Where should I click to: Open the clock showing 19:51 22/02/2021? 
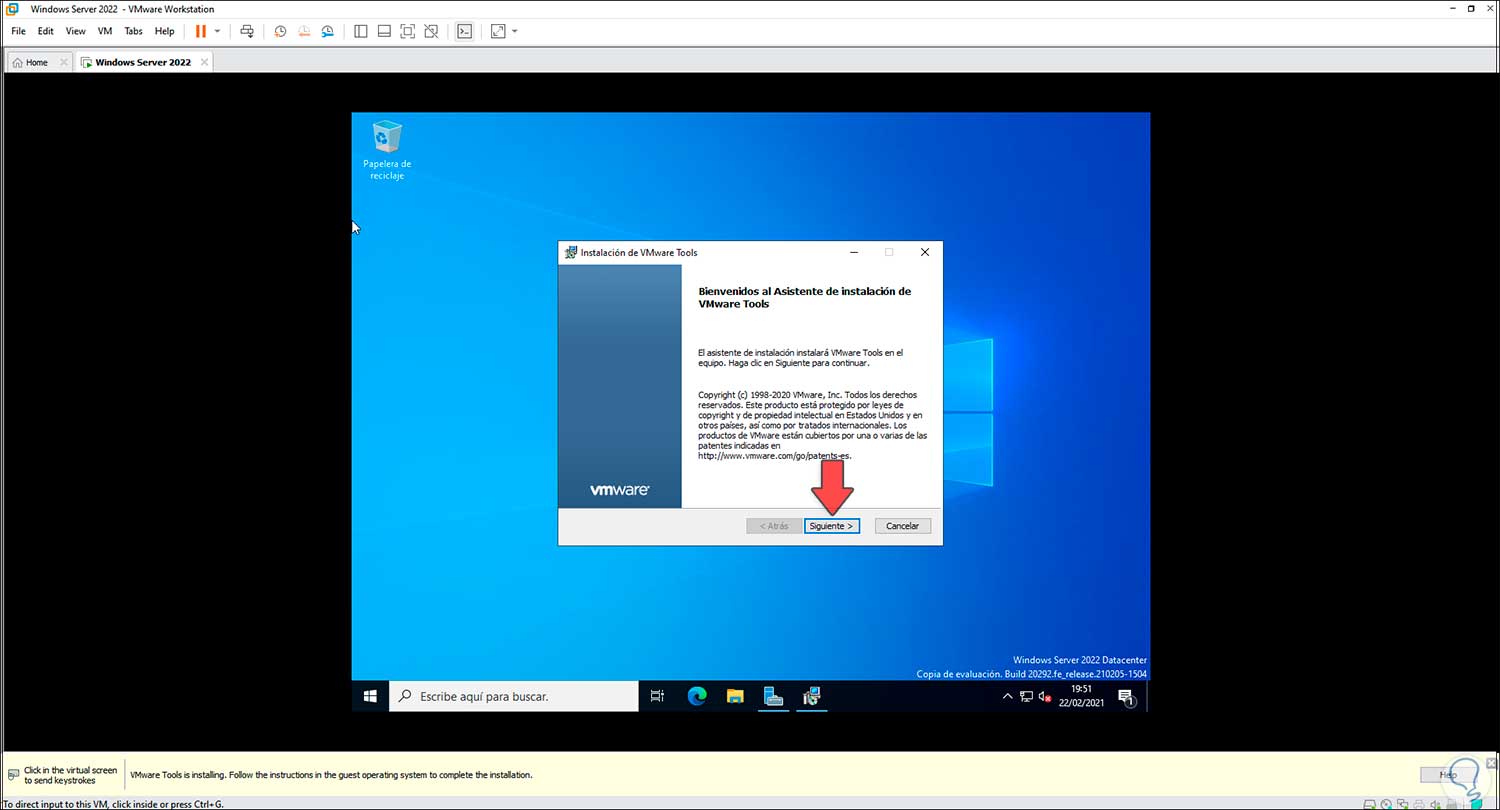click(1082, 696)
